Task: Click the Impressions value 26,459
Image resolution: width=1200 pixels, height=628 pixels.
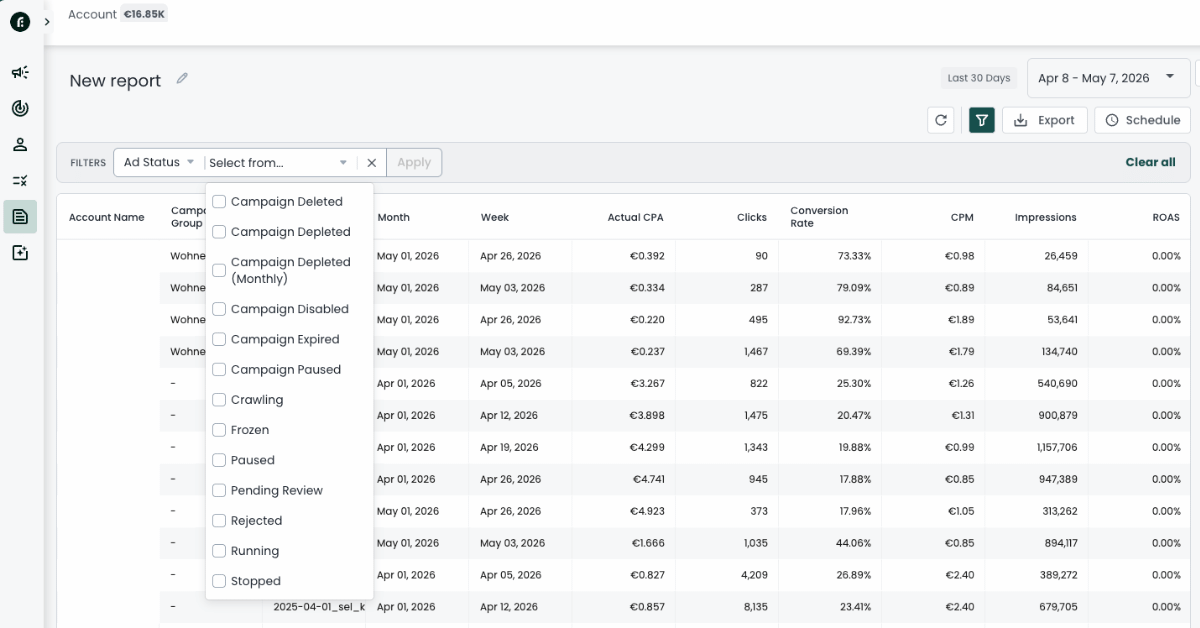Action: point(1060,256)
